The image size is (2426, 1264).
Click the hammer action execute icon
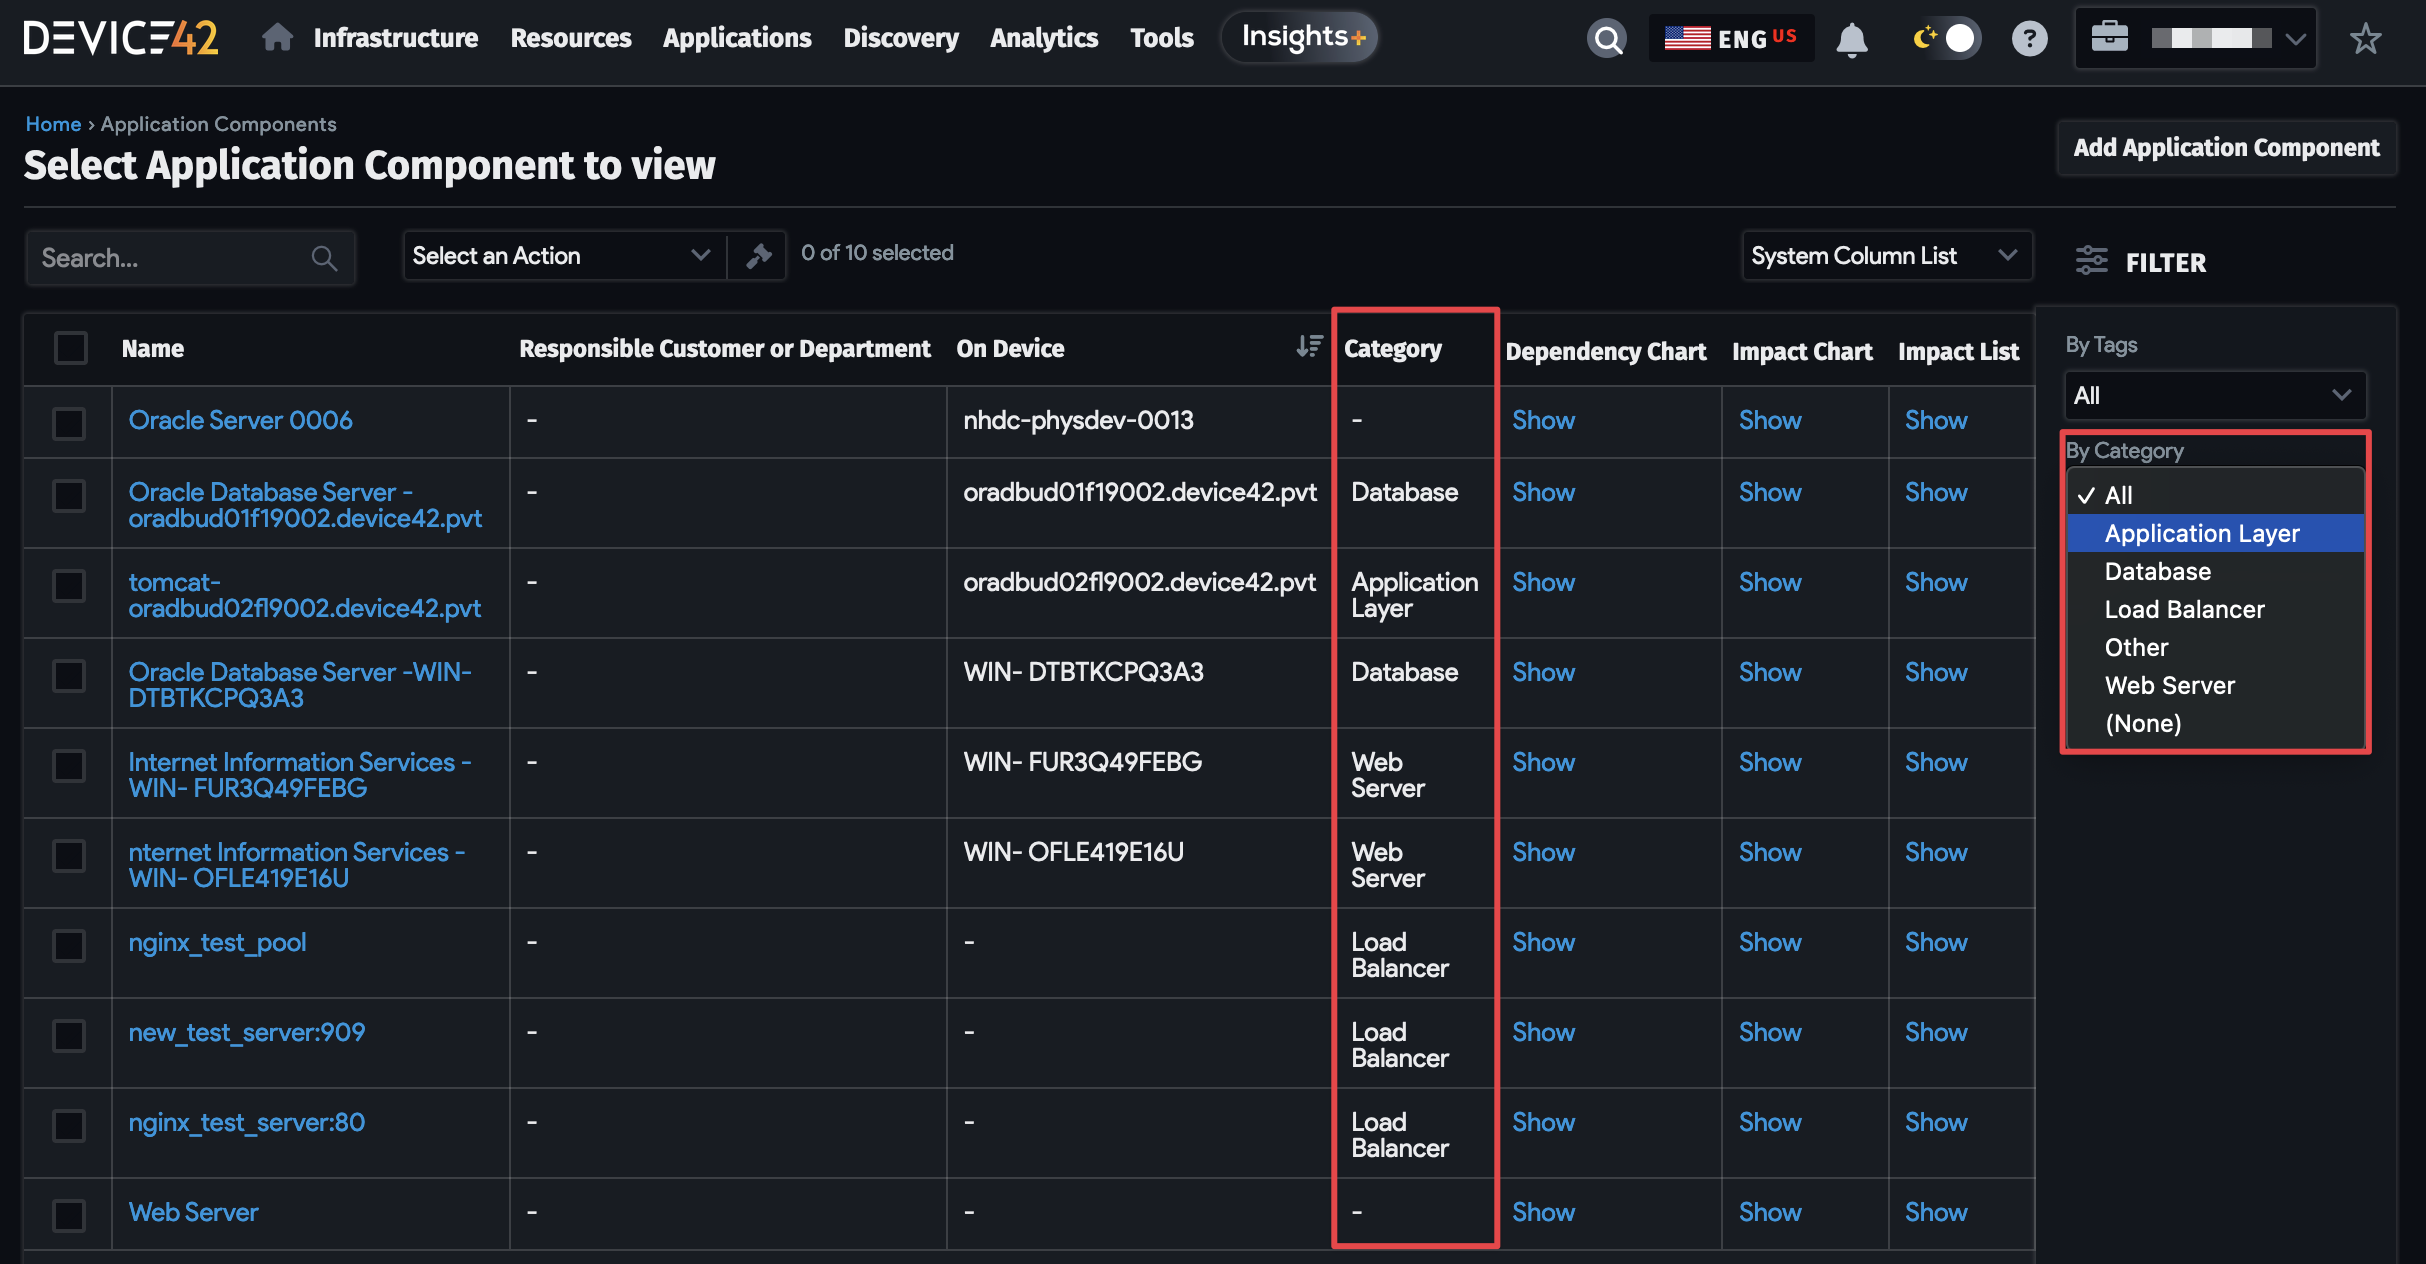click(758, 256)
